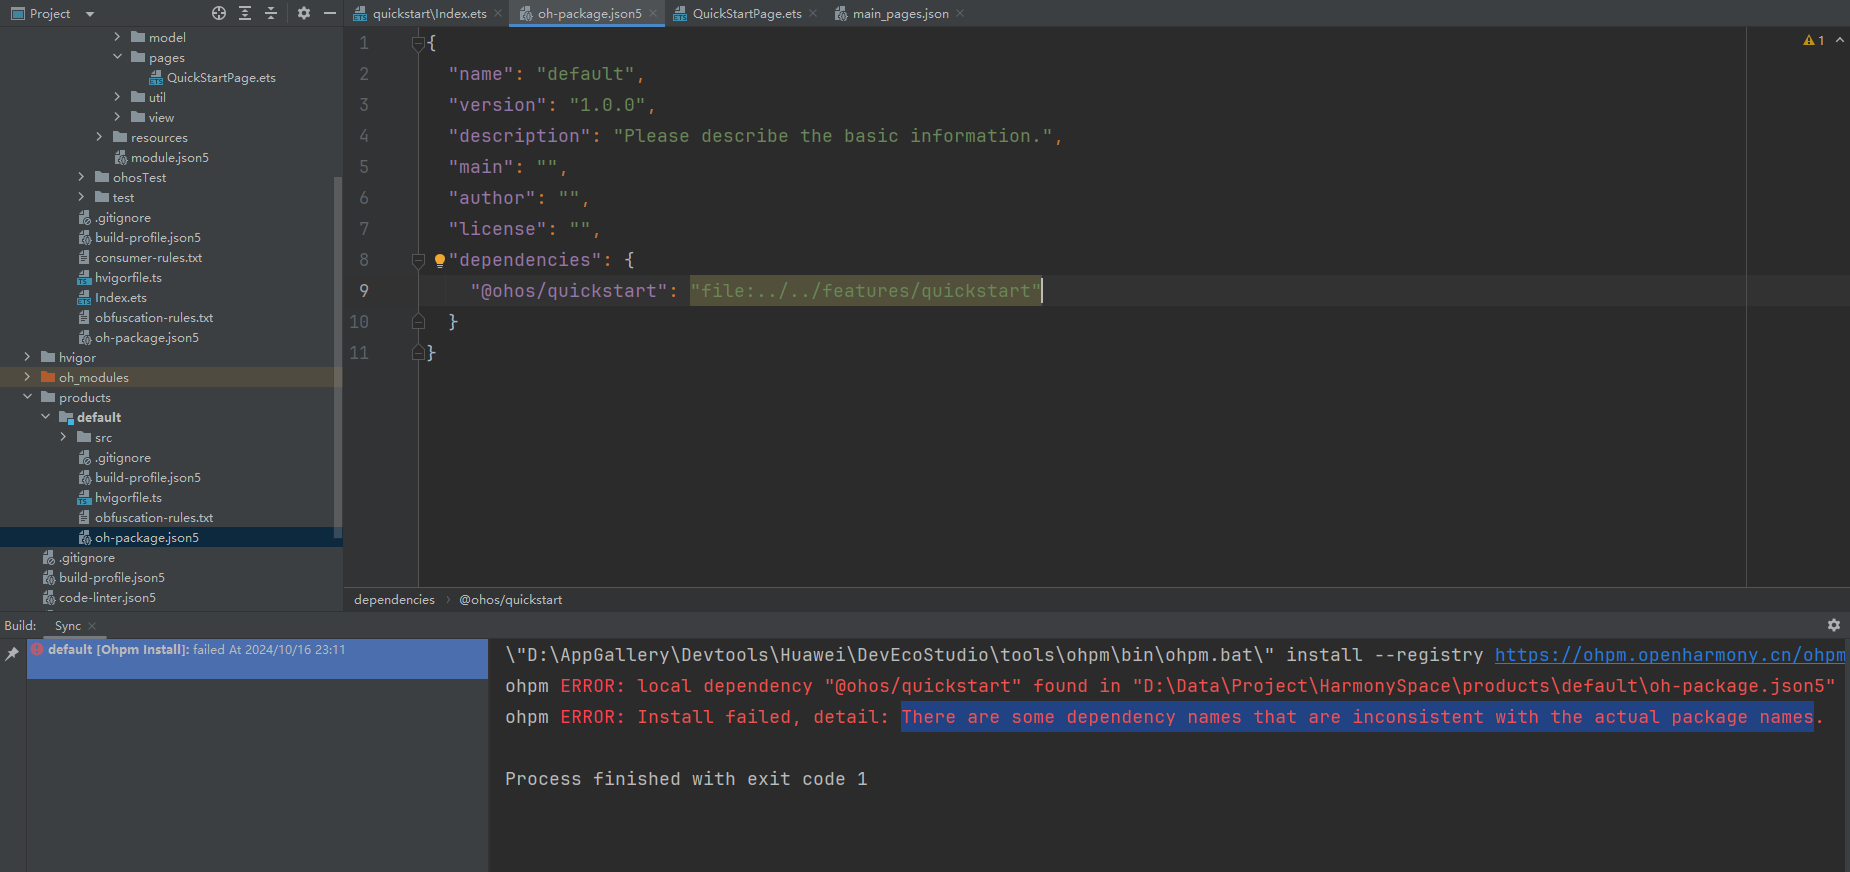Image resolution: width=1850 pixels, height=872 pixels.
Task: Open the ohpm.openharmony.cn registry link
Action: (1670, 655)
